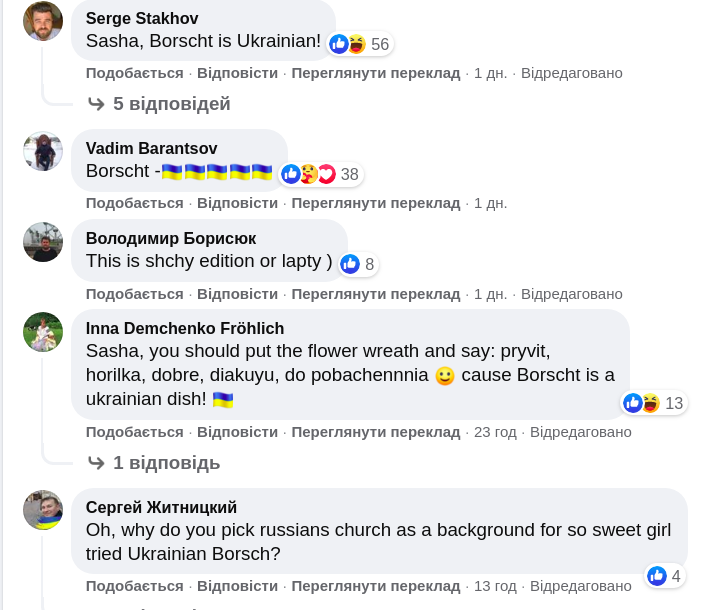Image resolution: width=719 pixels, height=610 pixels.
Task: Like Inna Demchenko Fröhlich's comment
Action: point(134,432)
